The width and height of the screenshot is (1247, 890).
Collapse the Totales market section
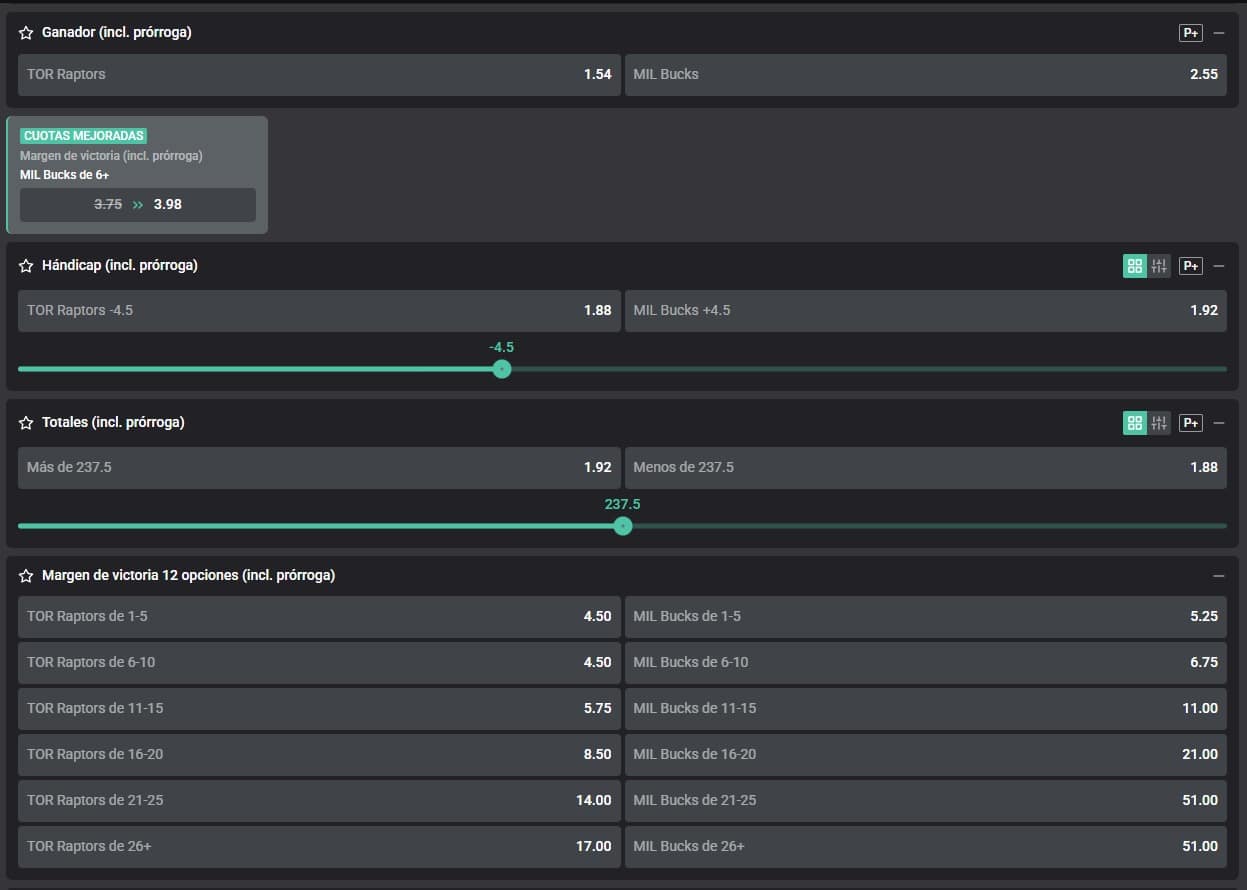pos(1219,423)
